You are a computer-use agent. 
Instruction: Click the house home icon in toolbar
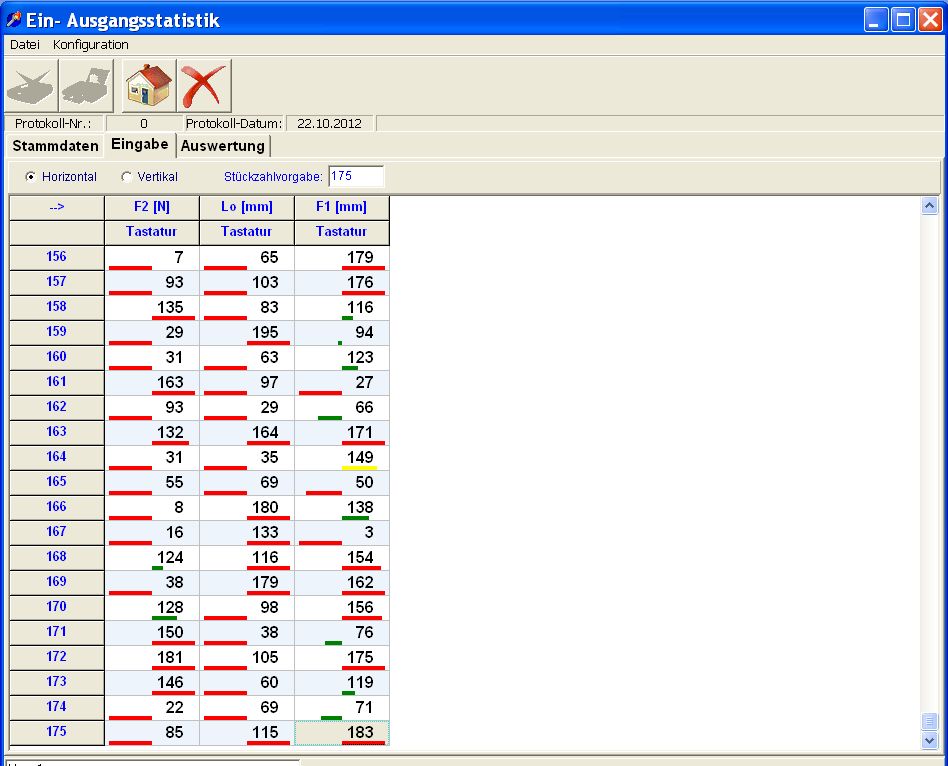tap(148, 85)
